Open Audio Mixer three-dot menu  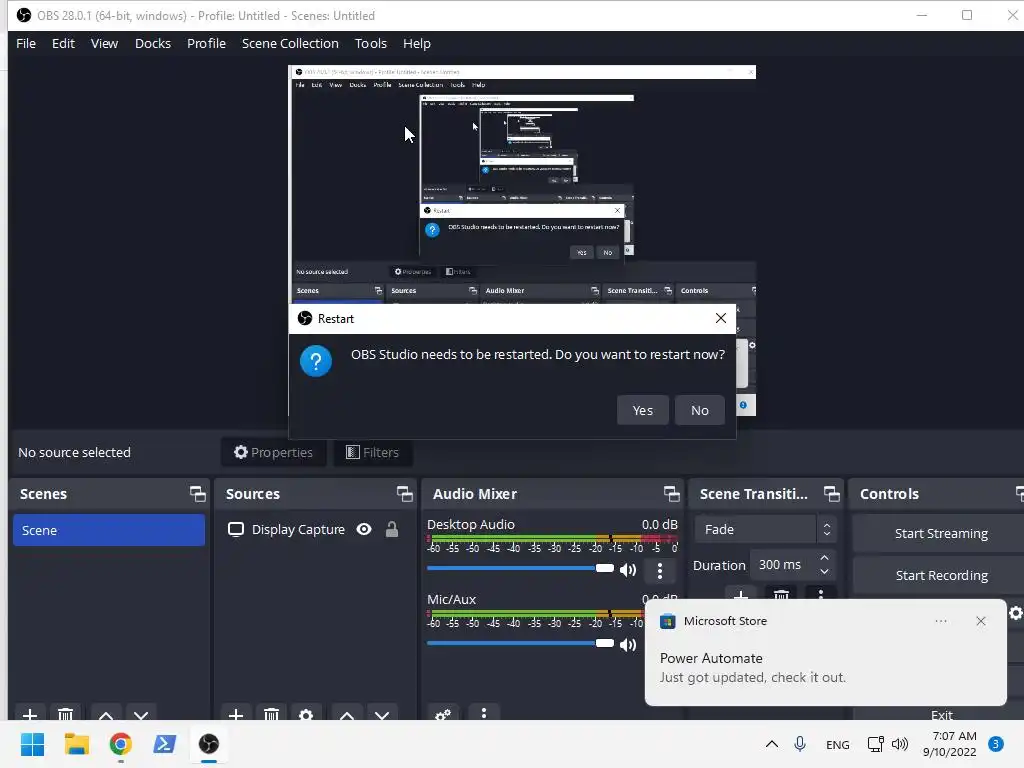point(483,713)
